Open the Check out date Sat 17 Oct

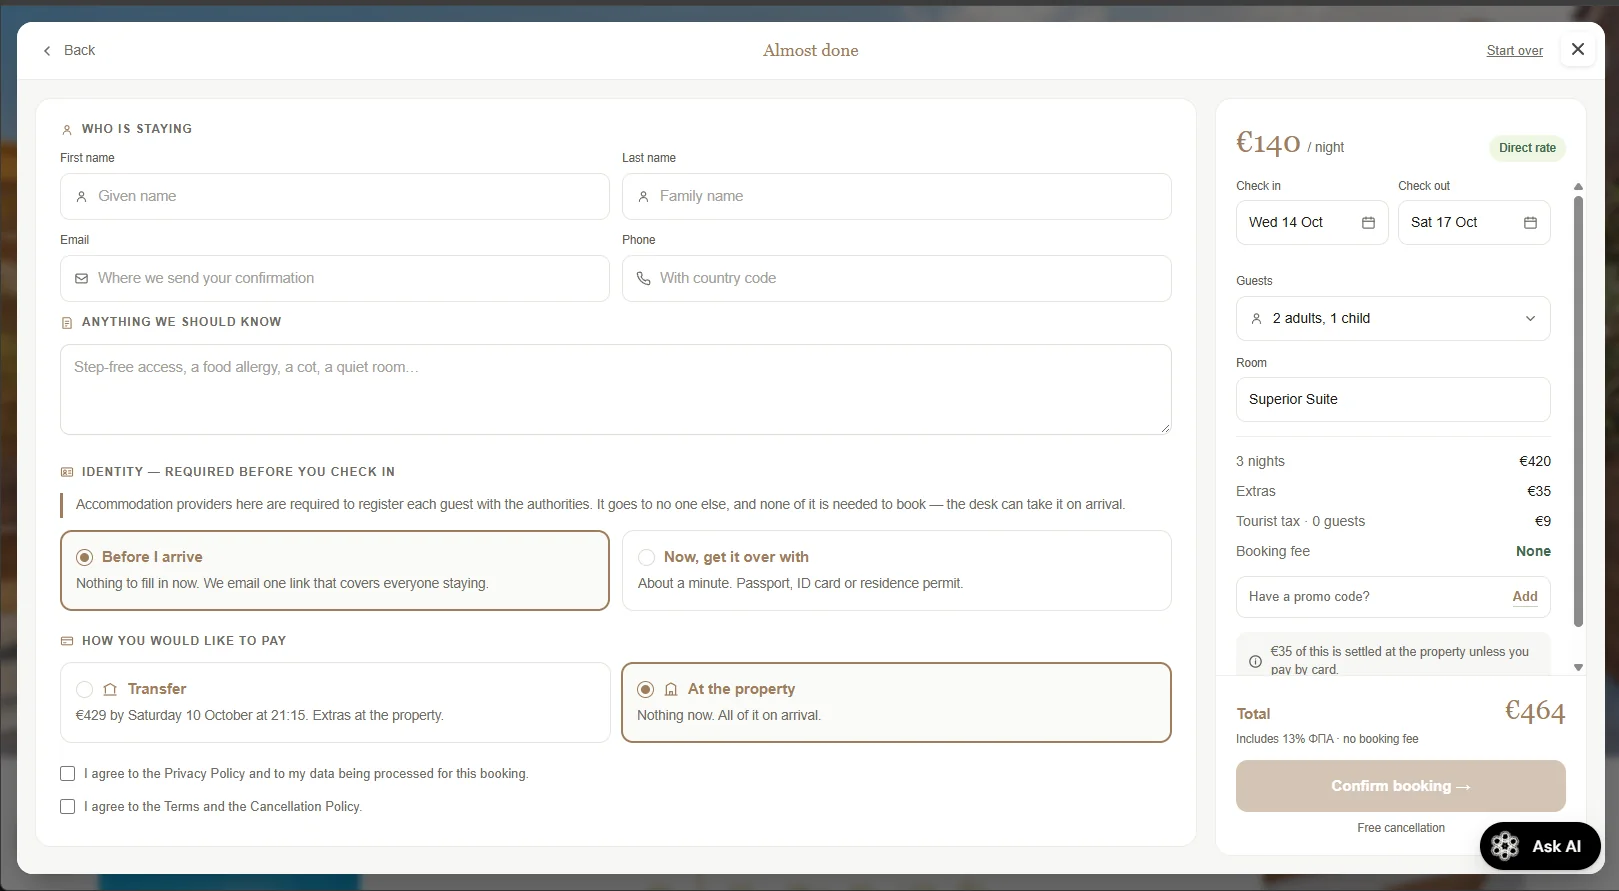coord(1474,222)
